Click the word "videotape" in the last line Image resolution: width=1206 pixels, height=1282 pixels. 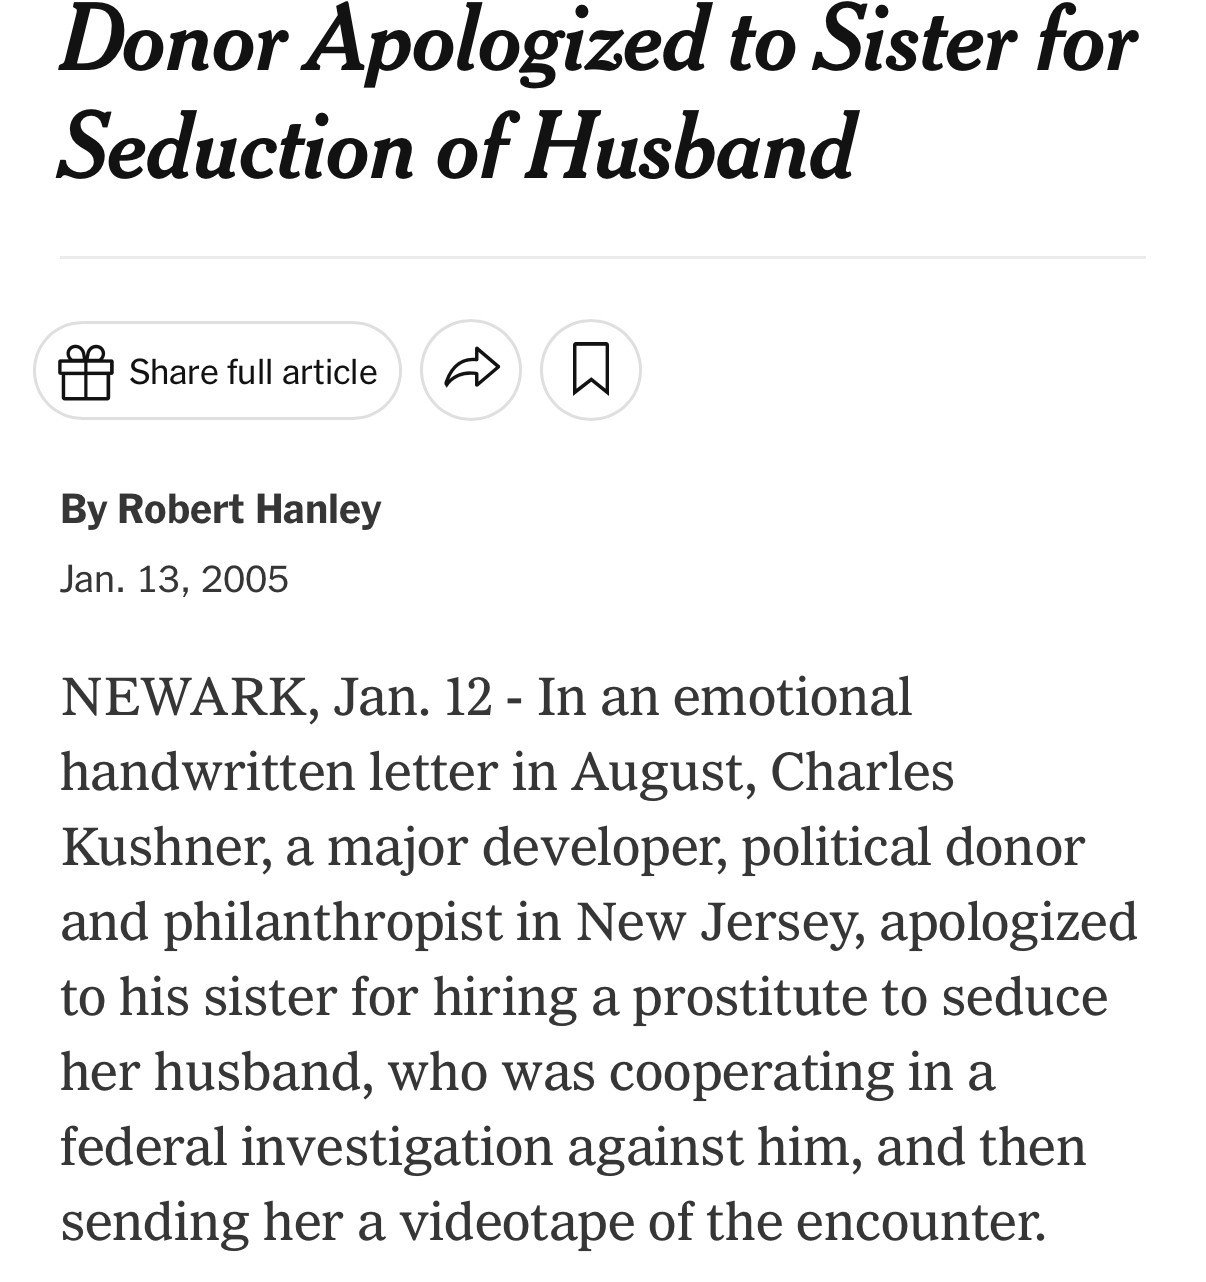tap(517, 1221)
